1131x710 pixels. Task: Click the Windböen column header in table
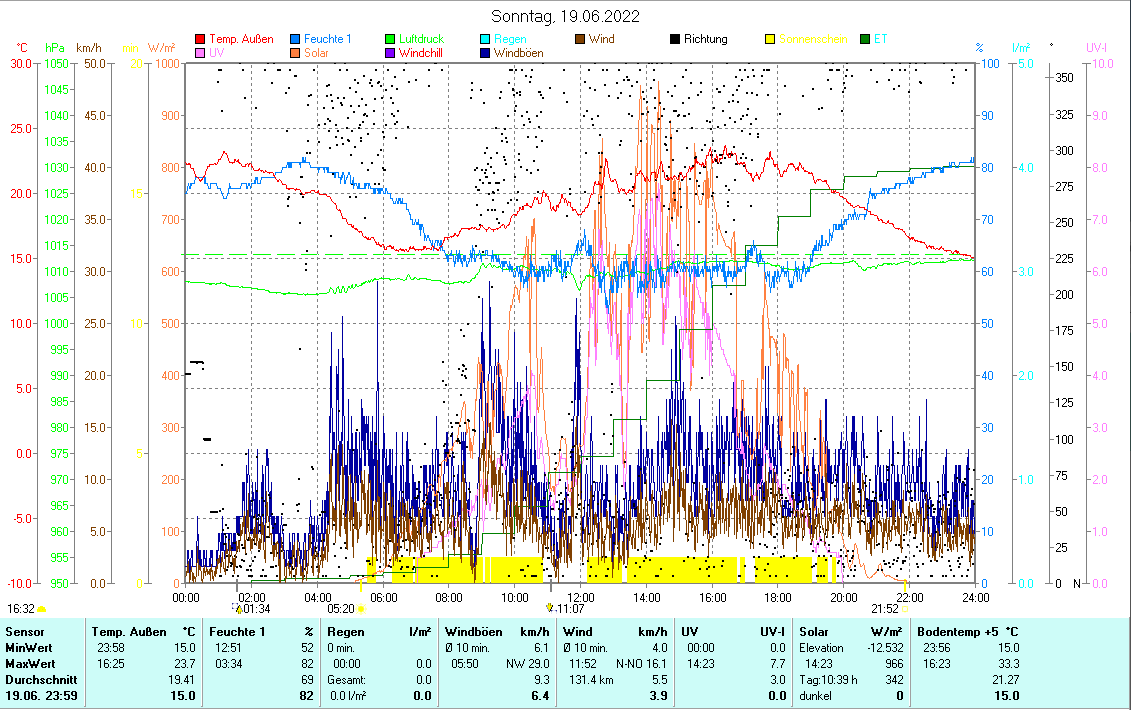tap(498, 631)
